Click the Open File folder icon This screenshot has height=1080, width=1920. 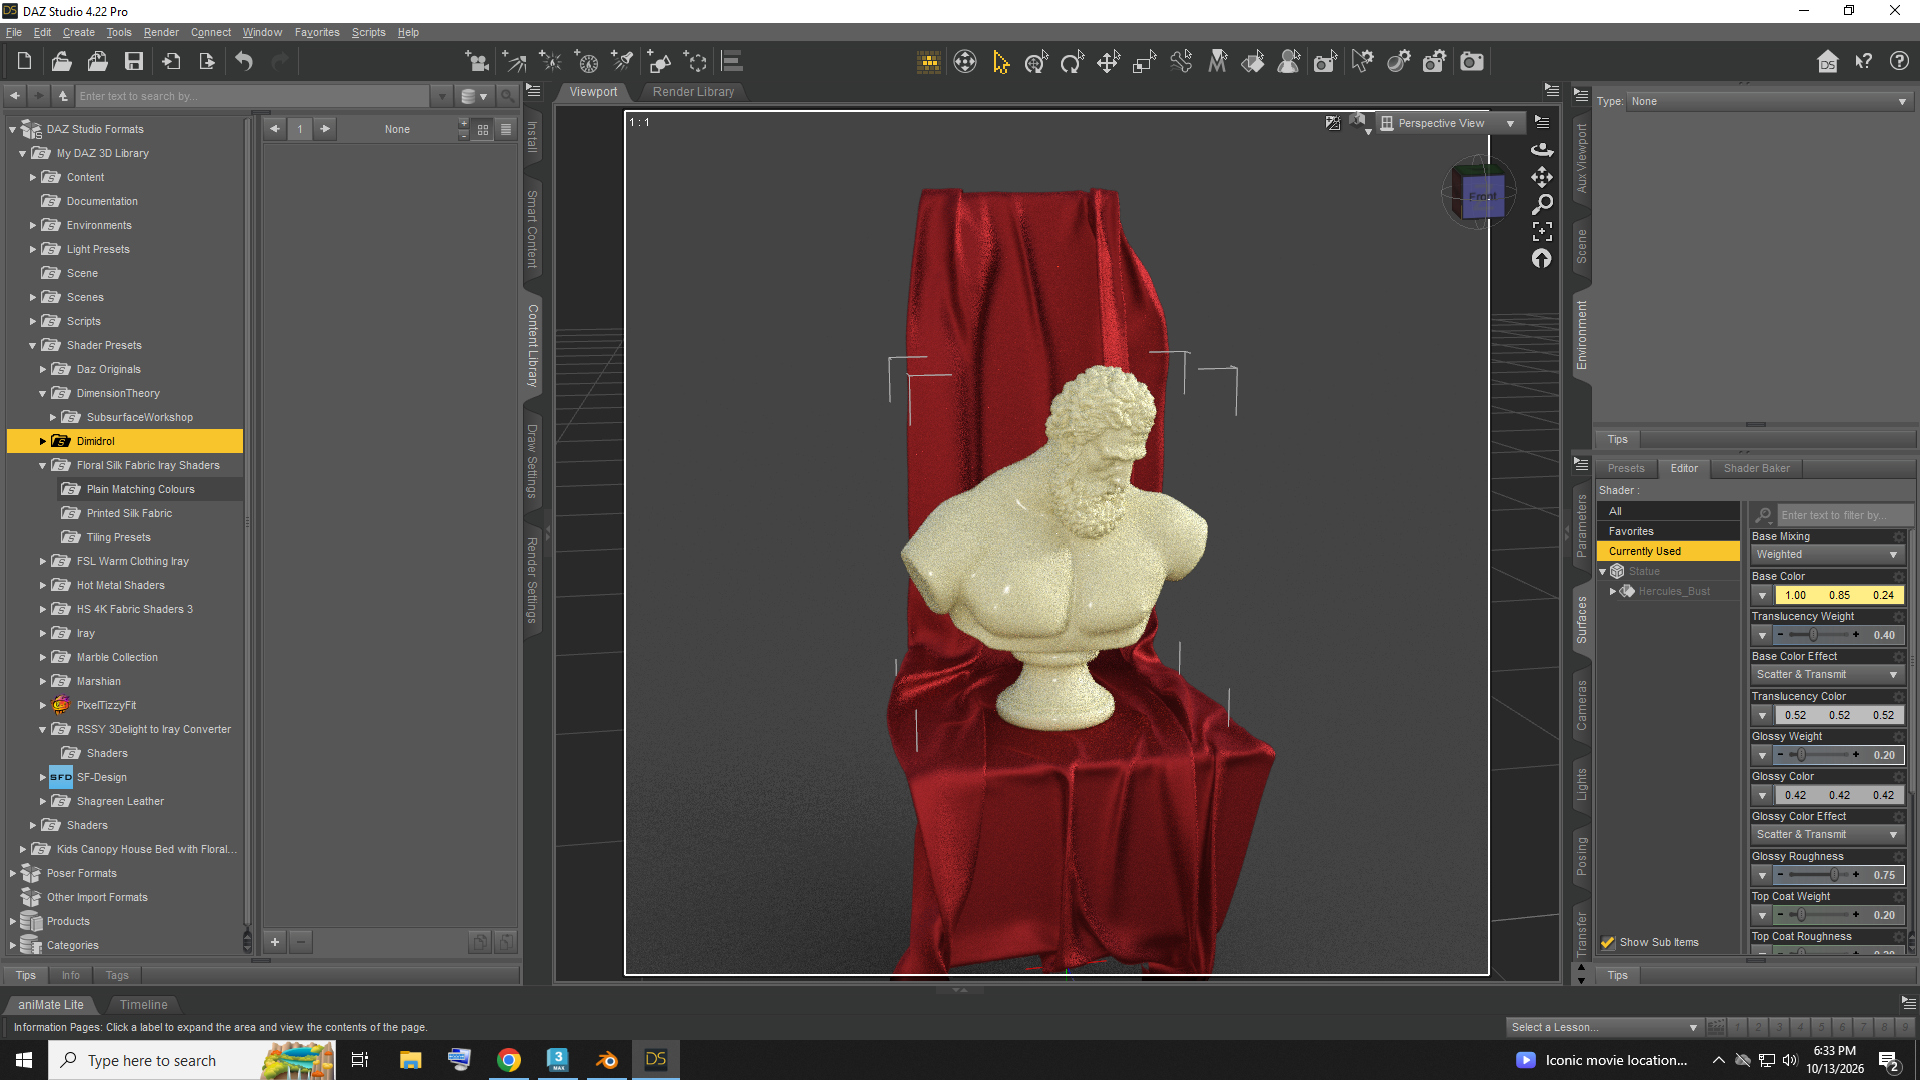point(61,62)
